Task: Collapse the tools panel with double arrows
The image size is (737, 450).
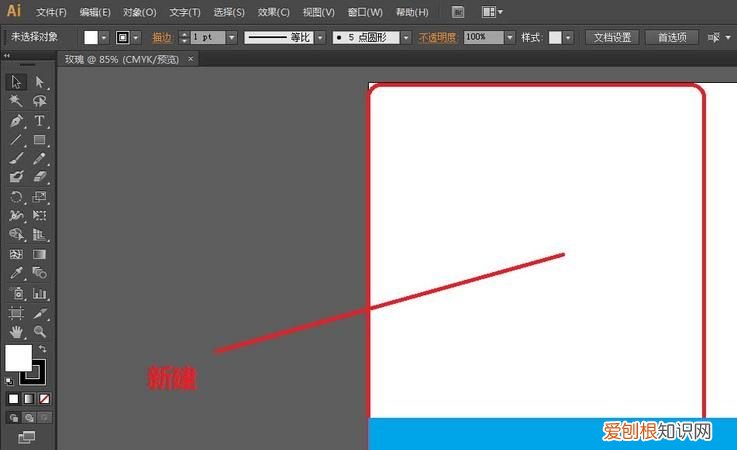Action: click(7, 55)
